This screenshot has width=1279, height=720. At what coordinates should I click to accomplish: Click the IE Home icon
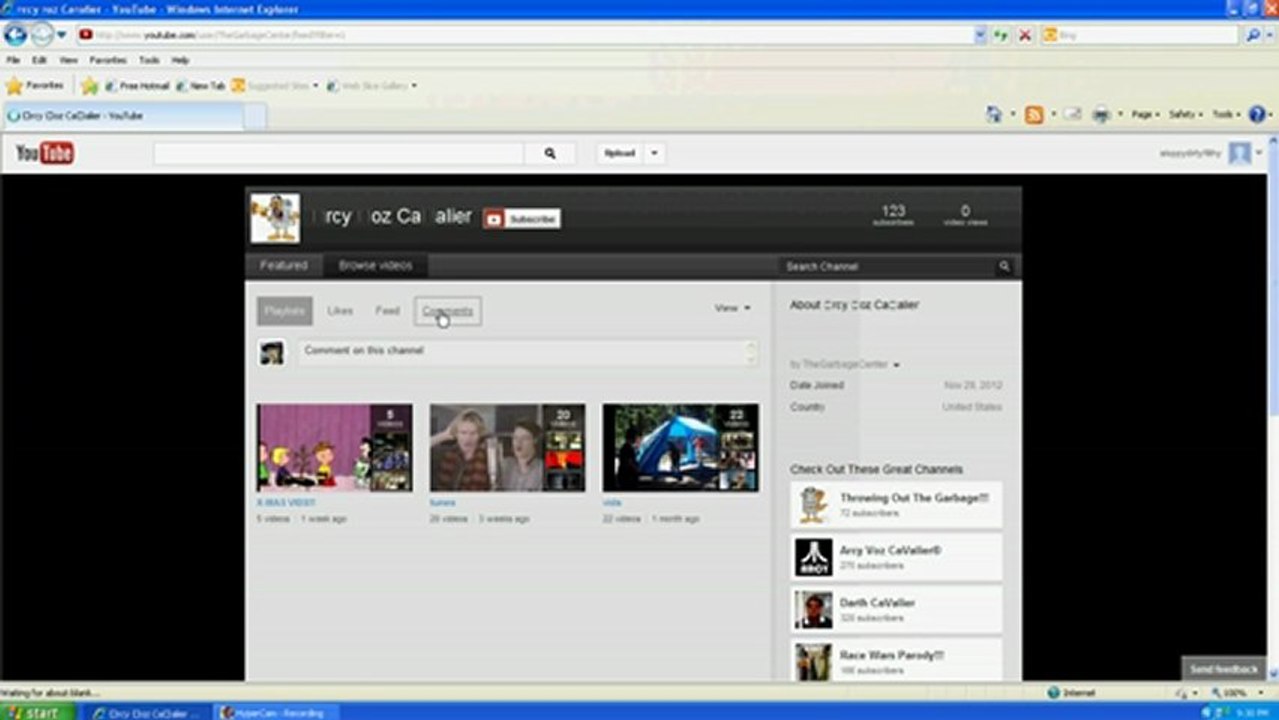(994, 115)
